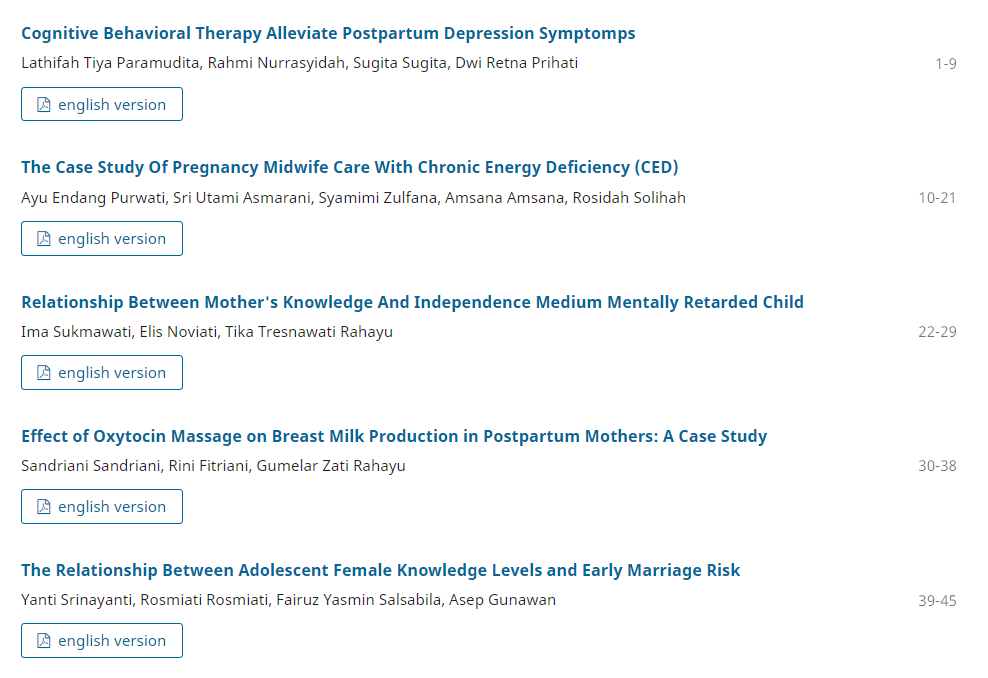Click PDF icon for Chronic Energy Deficiency article
The width and height of the screenshot is (988, 678).
click(44, 239)
